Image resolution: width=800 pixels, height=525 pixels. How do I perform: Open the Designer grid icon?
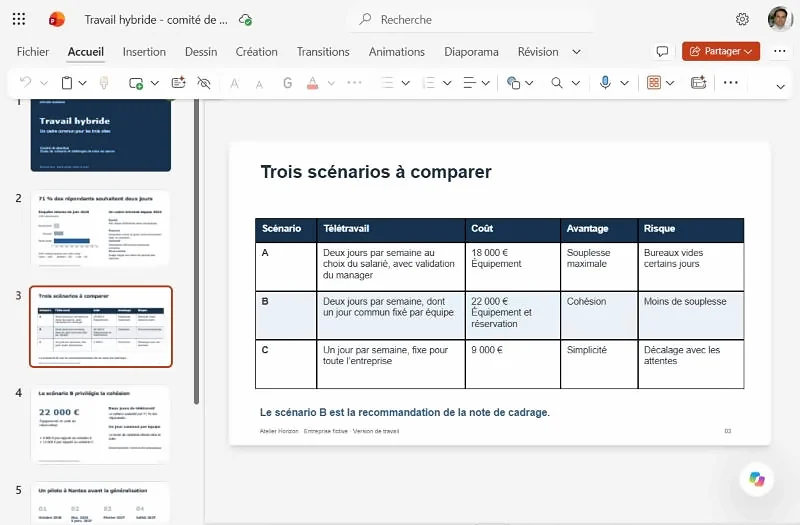coord(654,83)
